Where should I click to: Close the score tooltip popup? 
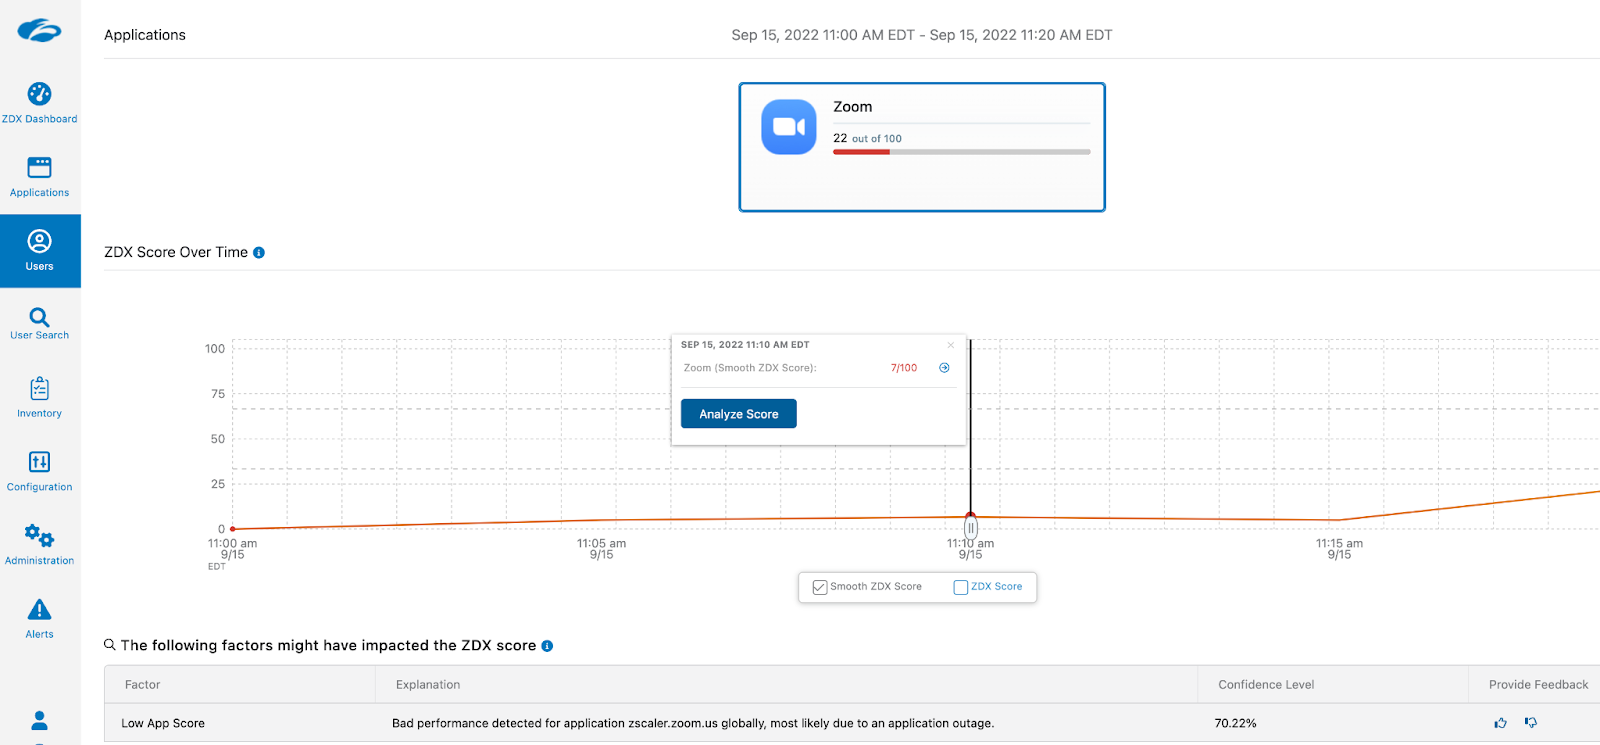coord(951,345)
